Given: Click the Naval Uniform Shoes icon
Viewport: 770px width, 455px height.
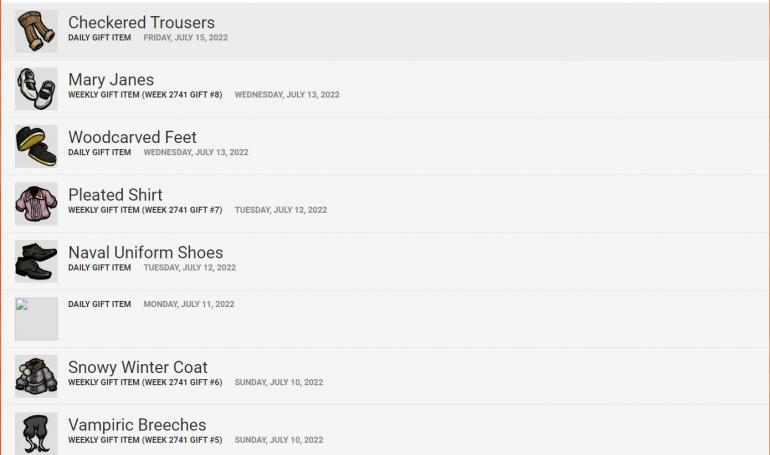Looking at the screenshot, I should point(36,261).
